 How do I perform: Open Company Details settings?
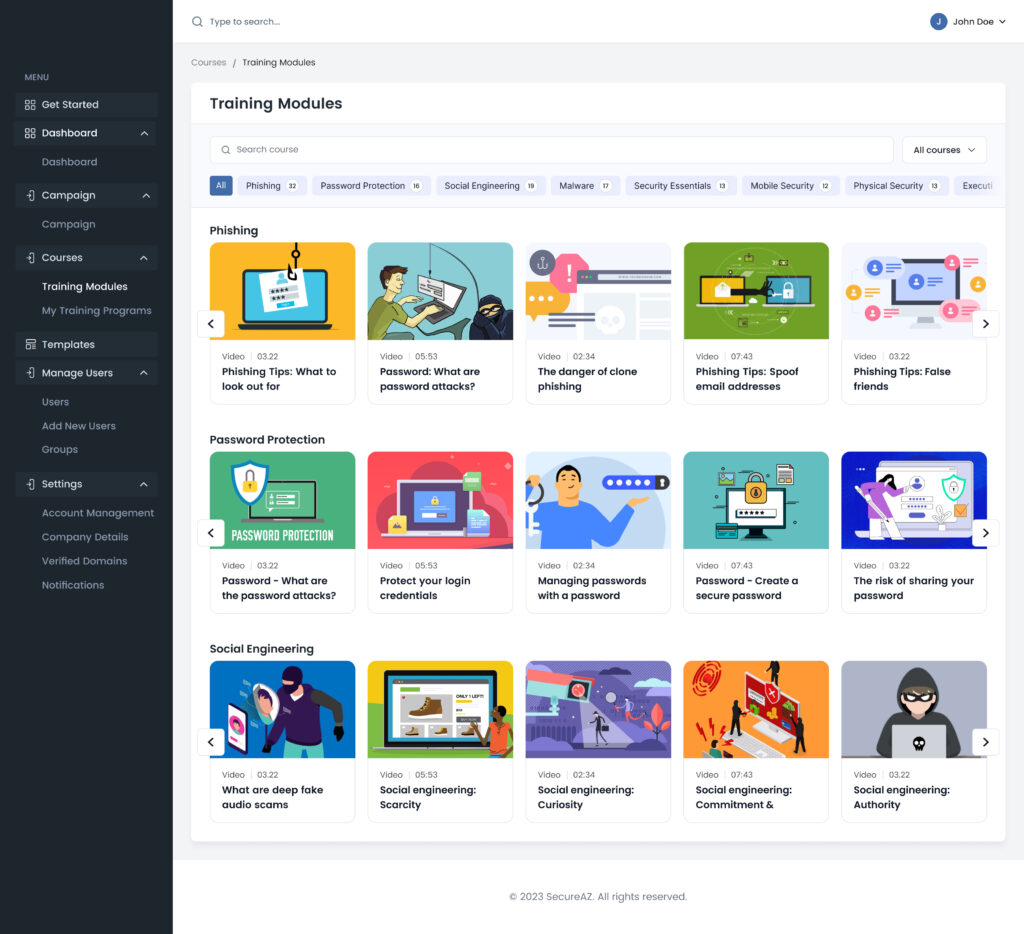tap(85, 537)
